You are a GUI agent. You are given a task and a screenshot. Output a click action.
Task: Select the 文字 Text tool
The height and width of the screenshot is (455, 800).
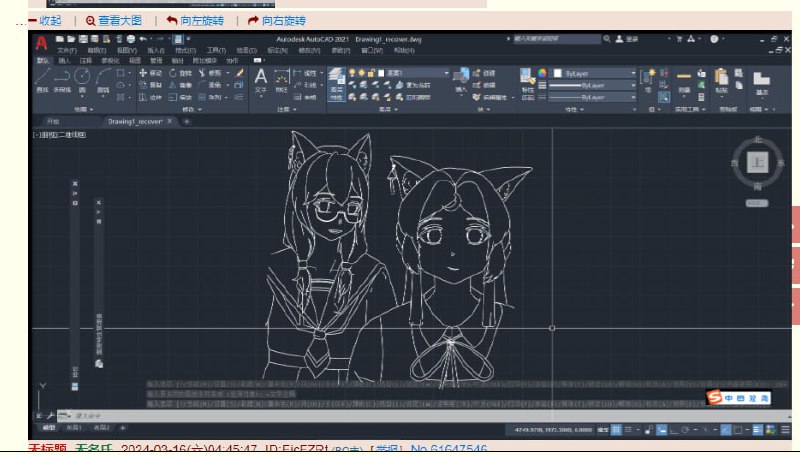point(261,82)
